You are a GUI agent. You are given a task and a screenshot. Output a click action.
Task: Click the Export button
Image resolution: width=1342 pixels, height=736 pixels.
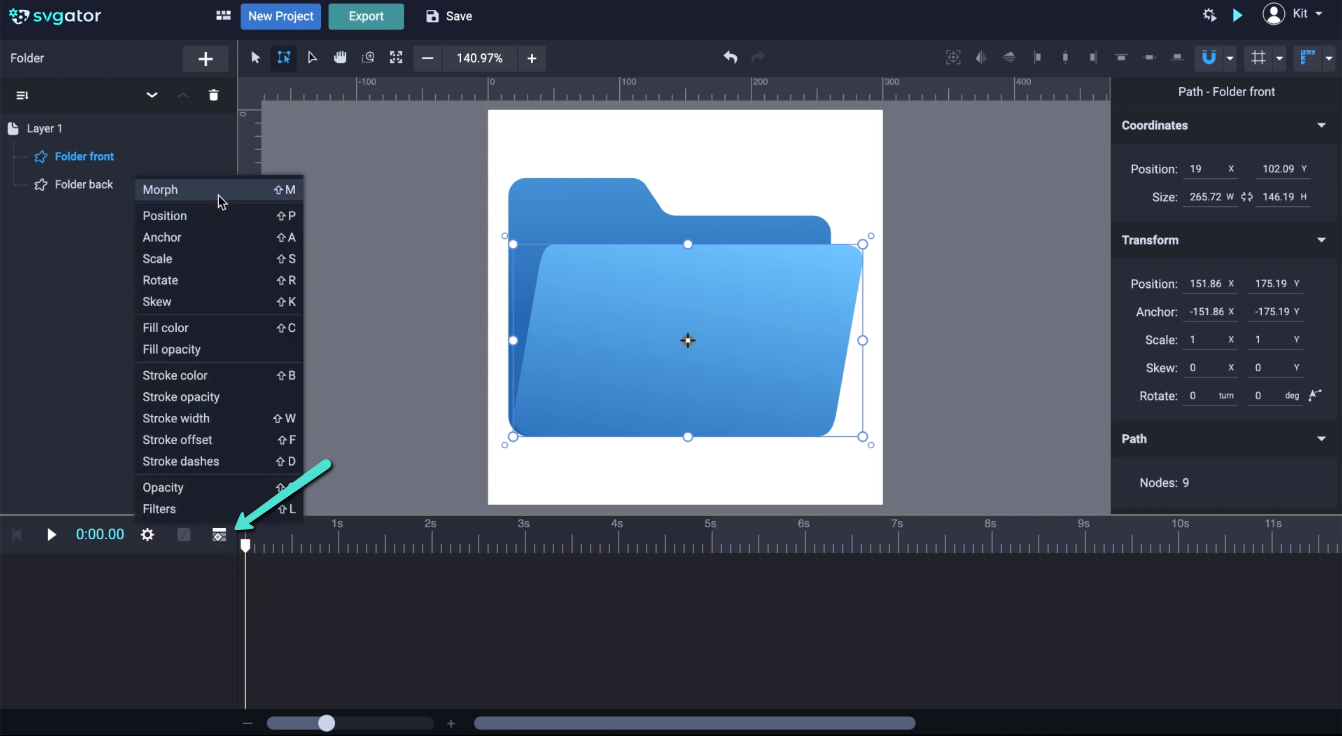pyautogui.click(x=366, y=16)
